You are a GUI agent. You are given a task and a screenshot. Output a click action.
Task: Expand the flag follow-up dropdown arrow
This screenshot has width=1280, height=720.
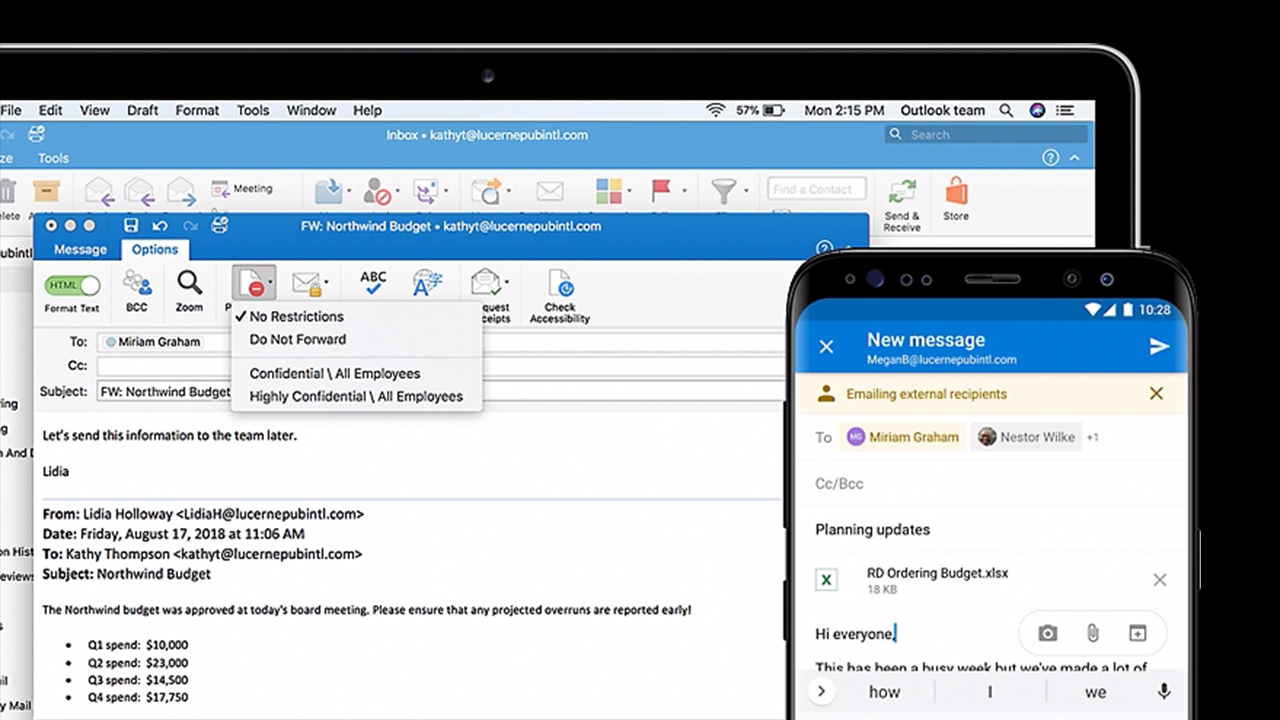tap(684, 190)
